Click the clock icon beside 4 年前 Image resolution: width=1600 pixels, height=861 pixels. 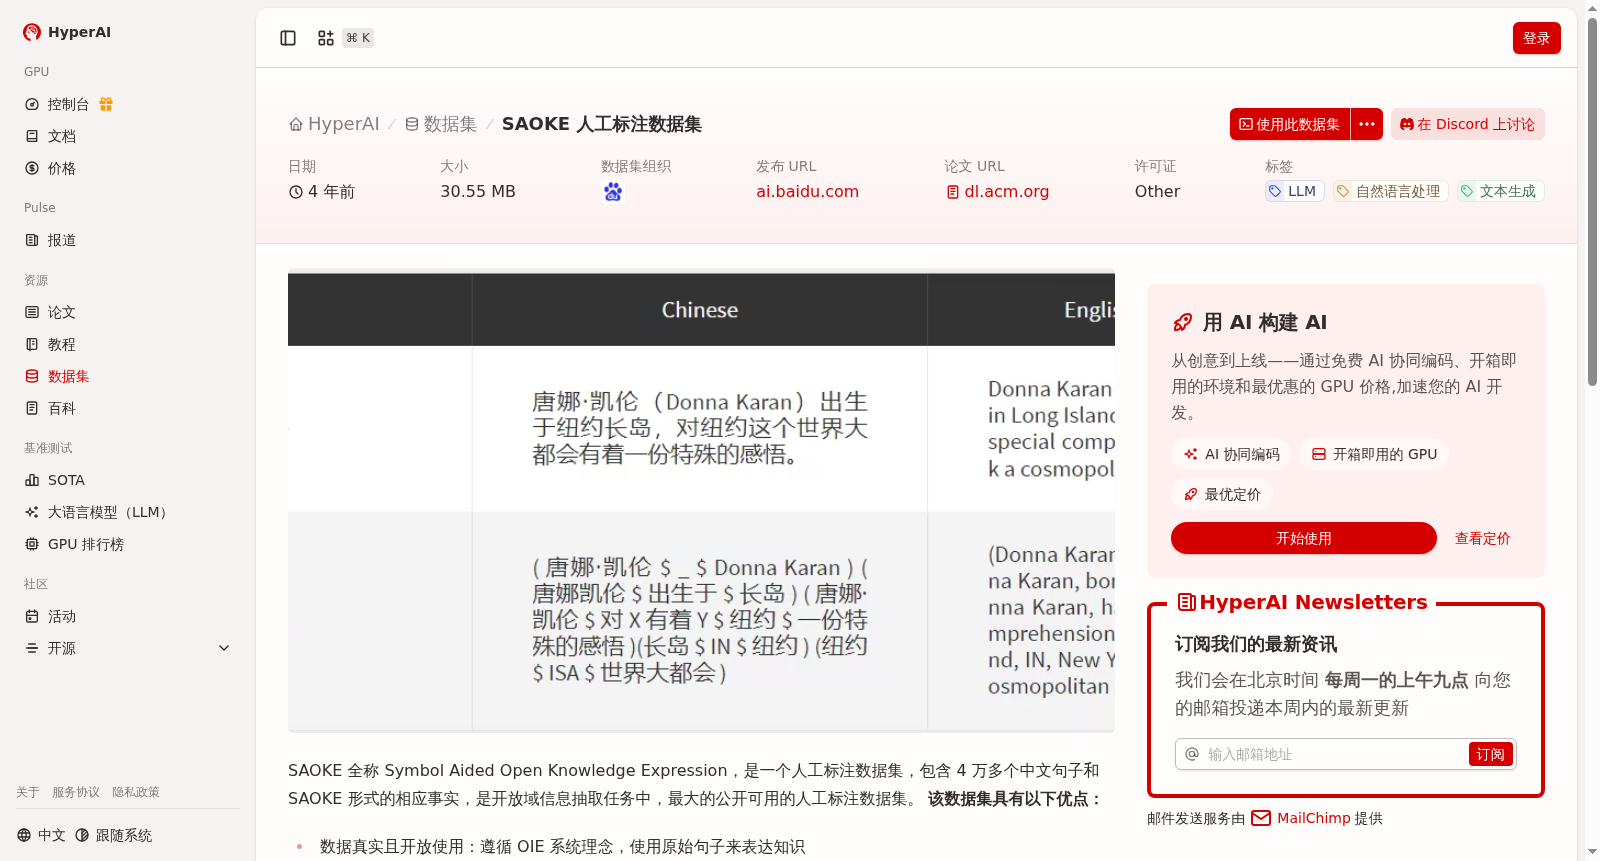click(296, 192)
